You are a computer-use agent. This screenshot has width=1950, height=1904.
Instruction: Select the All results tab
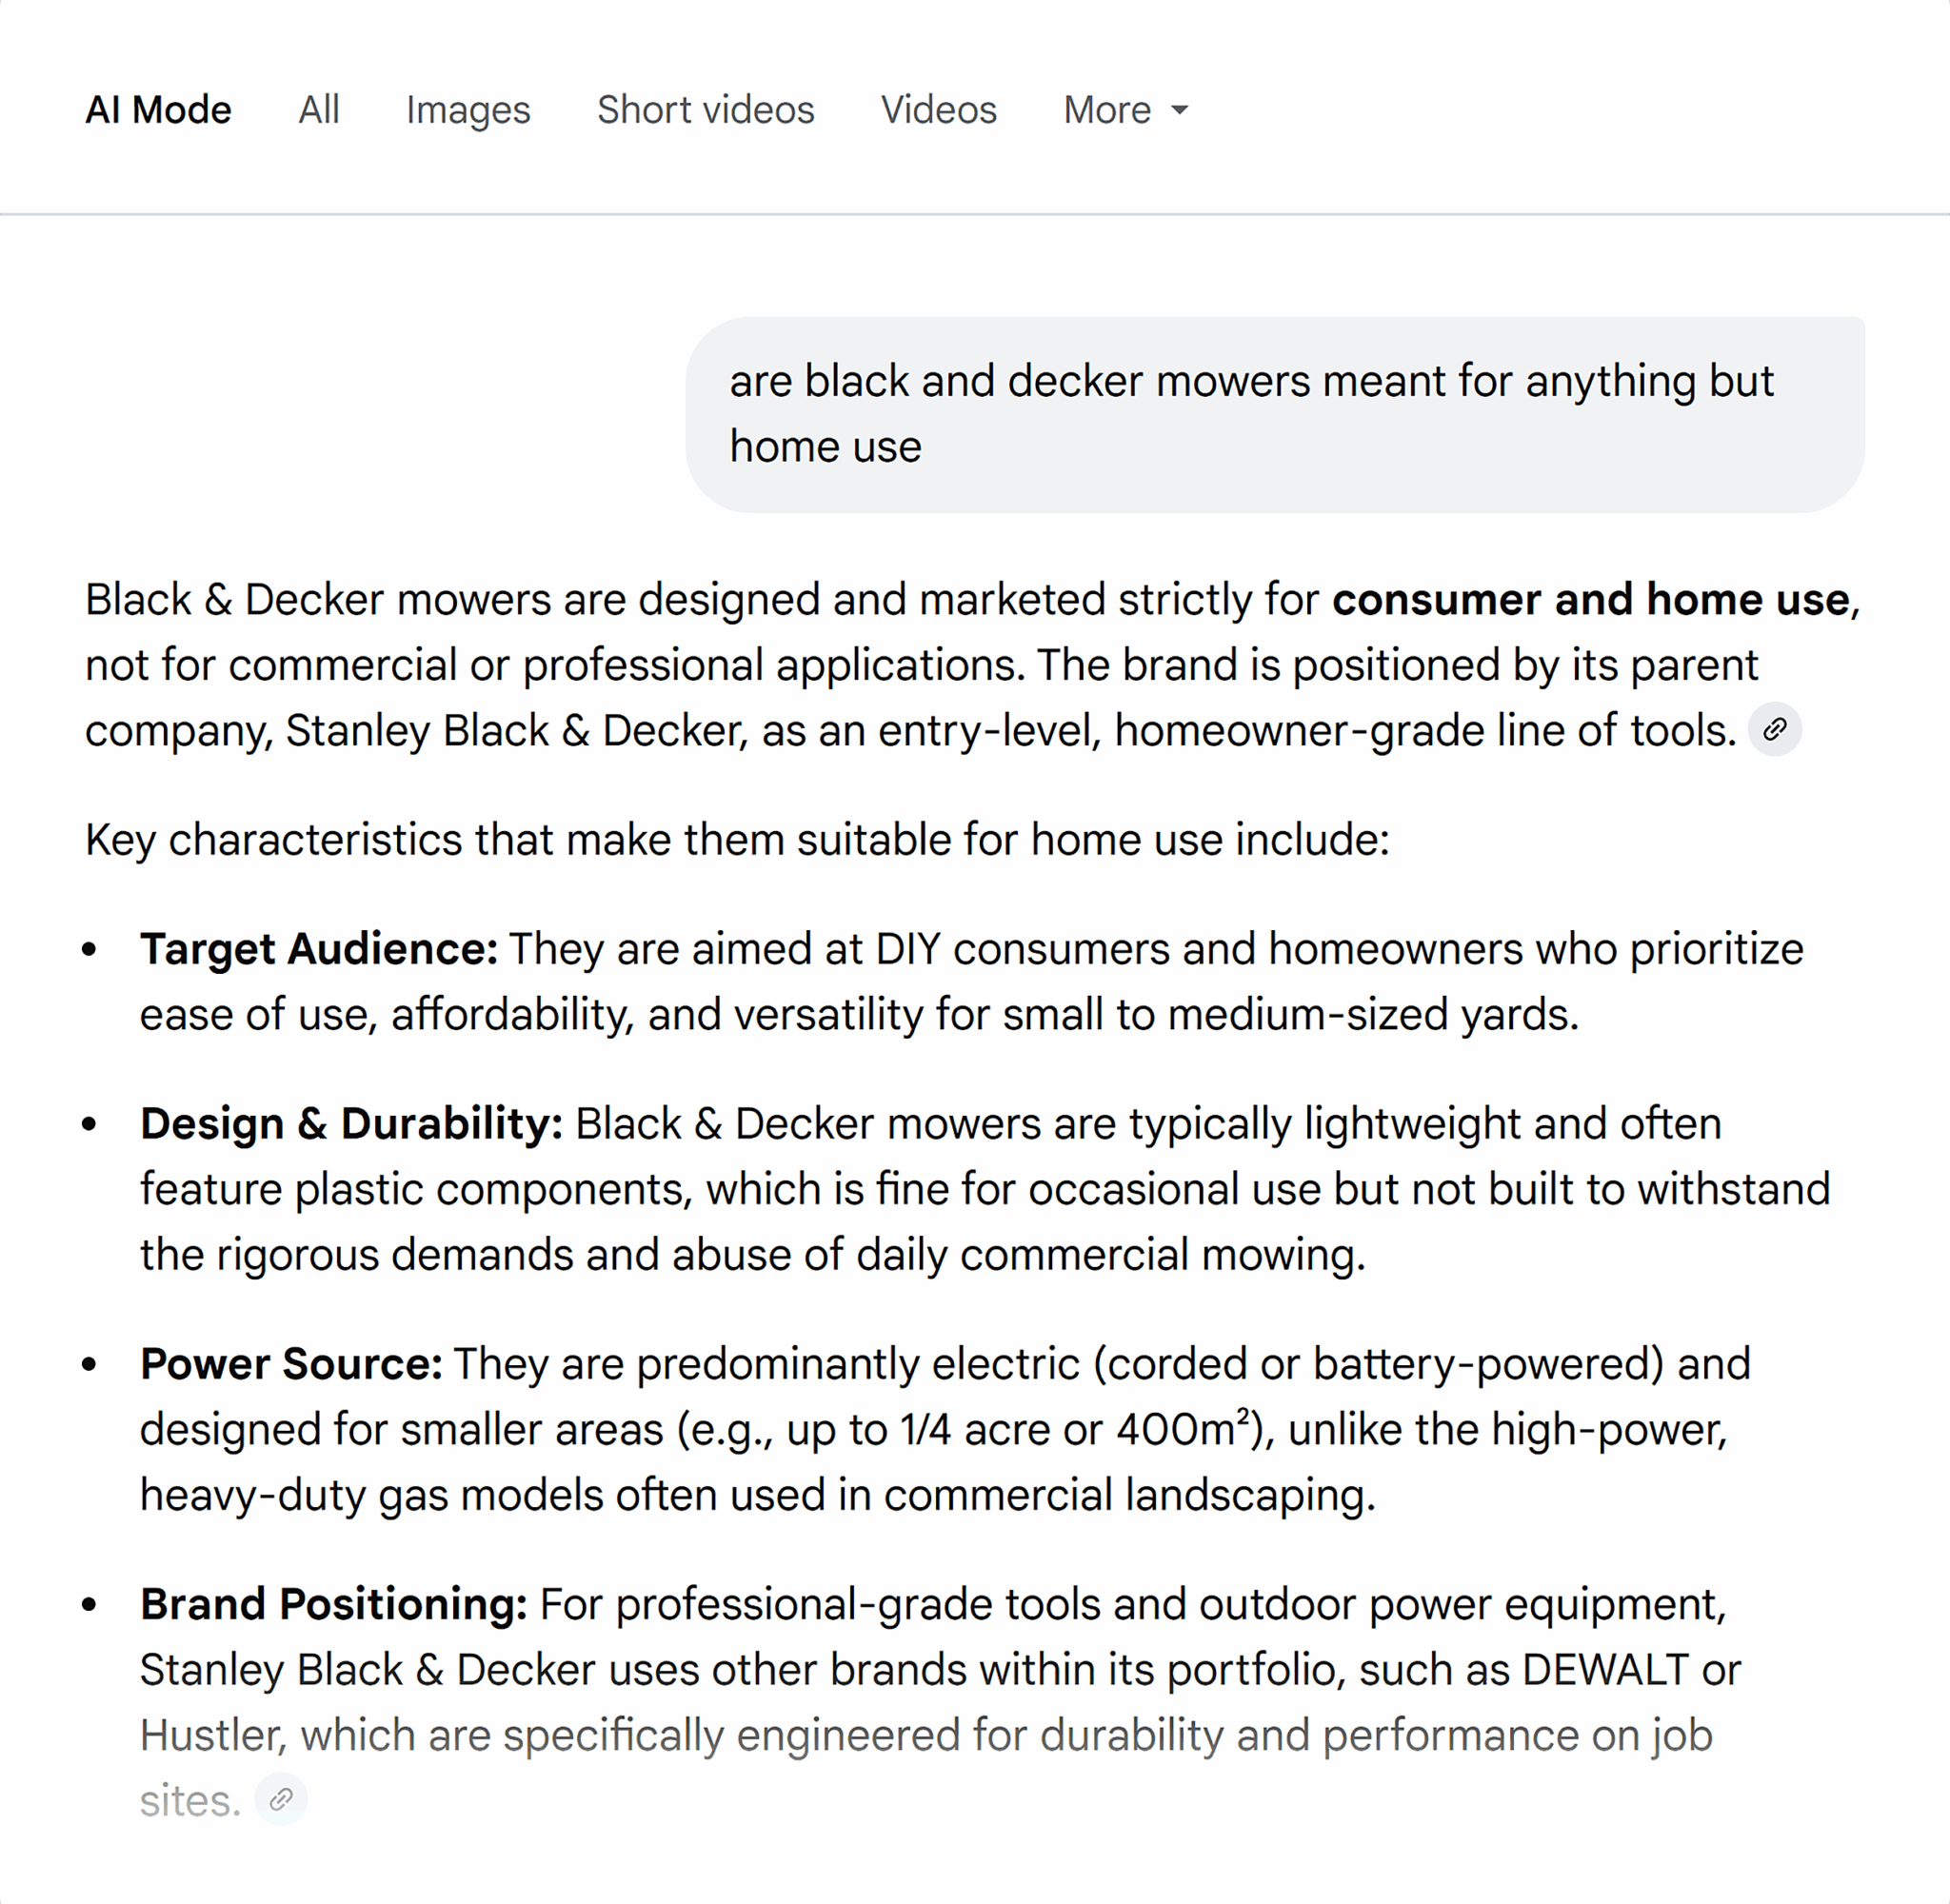pyautogui.click(x=319, y=110)
